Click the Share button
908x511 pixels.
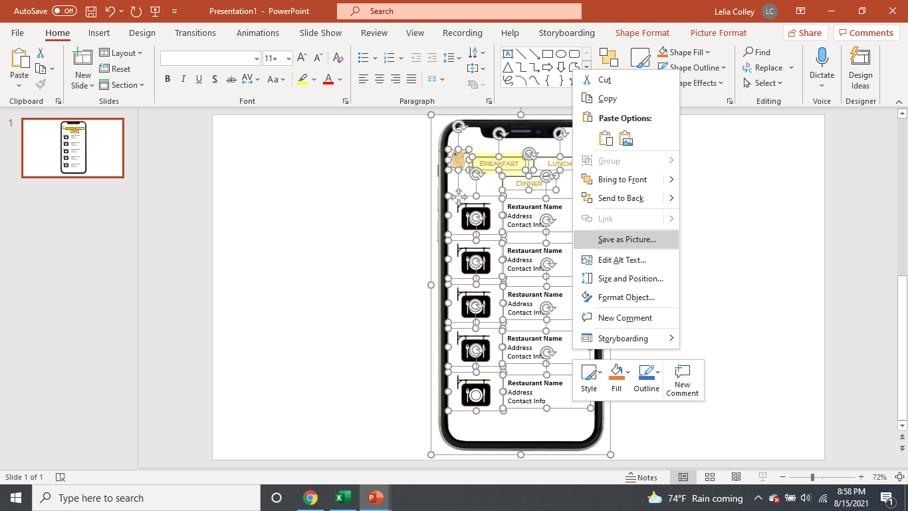pos(805,33)
